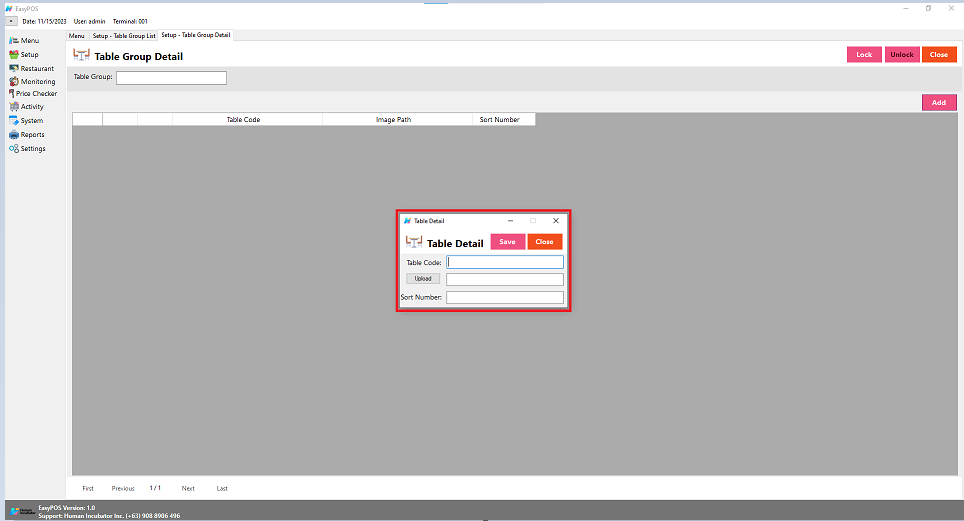
Task: Open the Monitoring section
Action: (x=32, y=81)
